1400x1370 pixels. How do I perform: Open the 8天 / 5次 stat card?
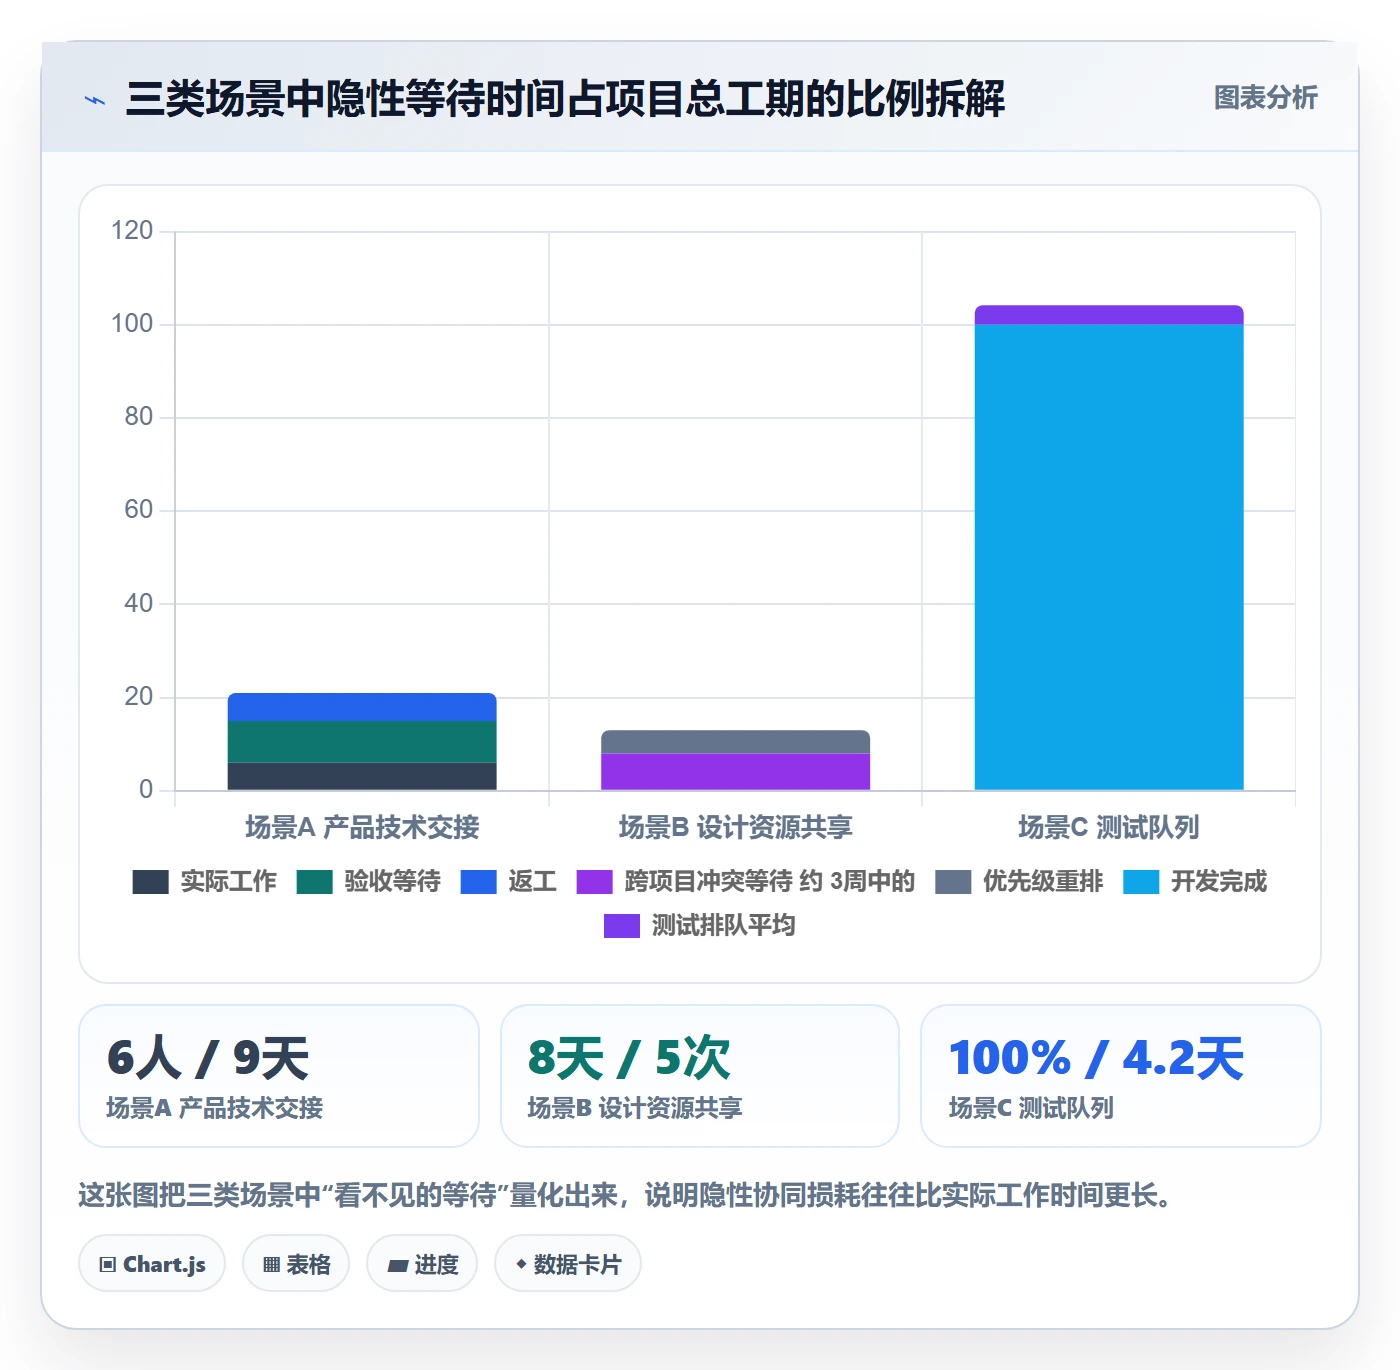(700, 1076)
